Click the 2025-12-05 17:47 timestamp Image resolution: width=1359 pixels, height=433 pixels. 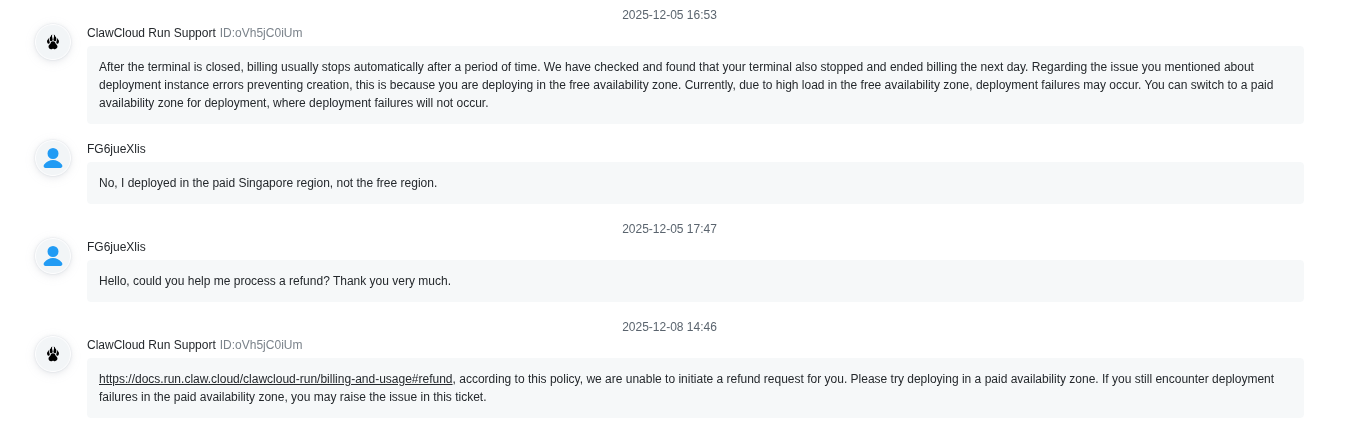pyautogui.click(x=669, y=229)
